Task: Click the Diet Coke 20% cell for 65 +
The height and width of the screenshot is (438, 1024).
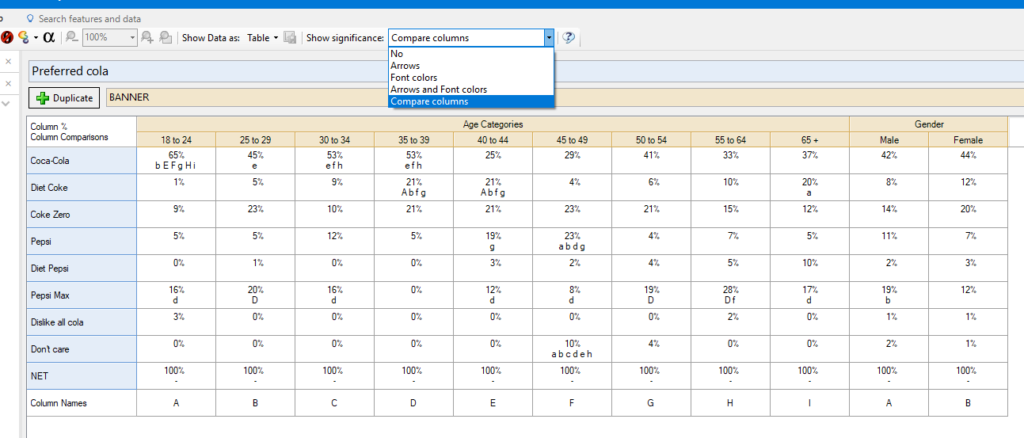Action: [809, 187]
